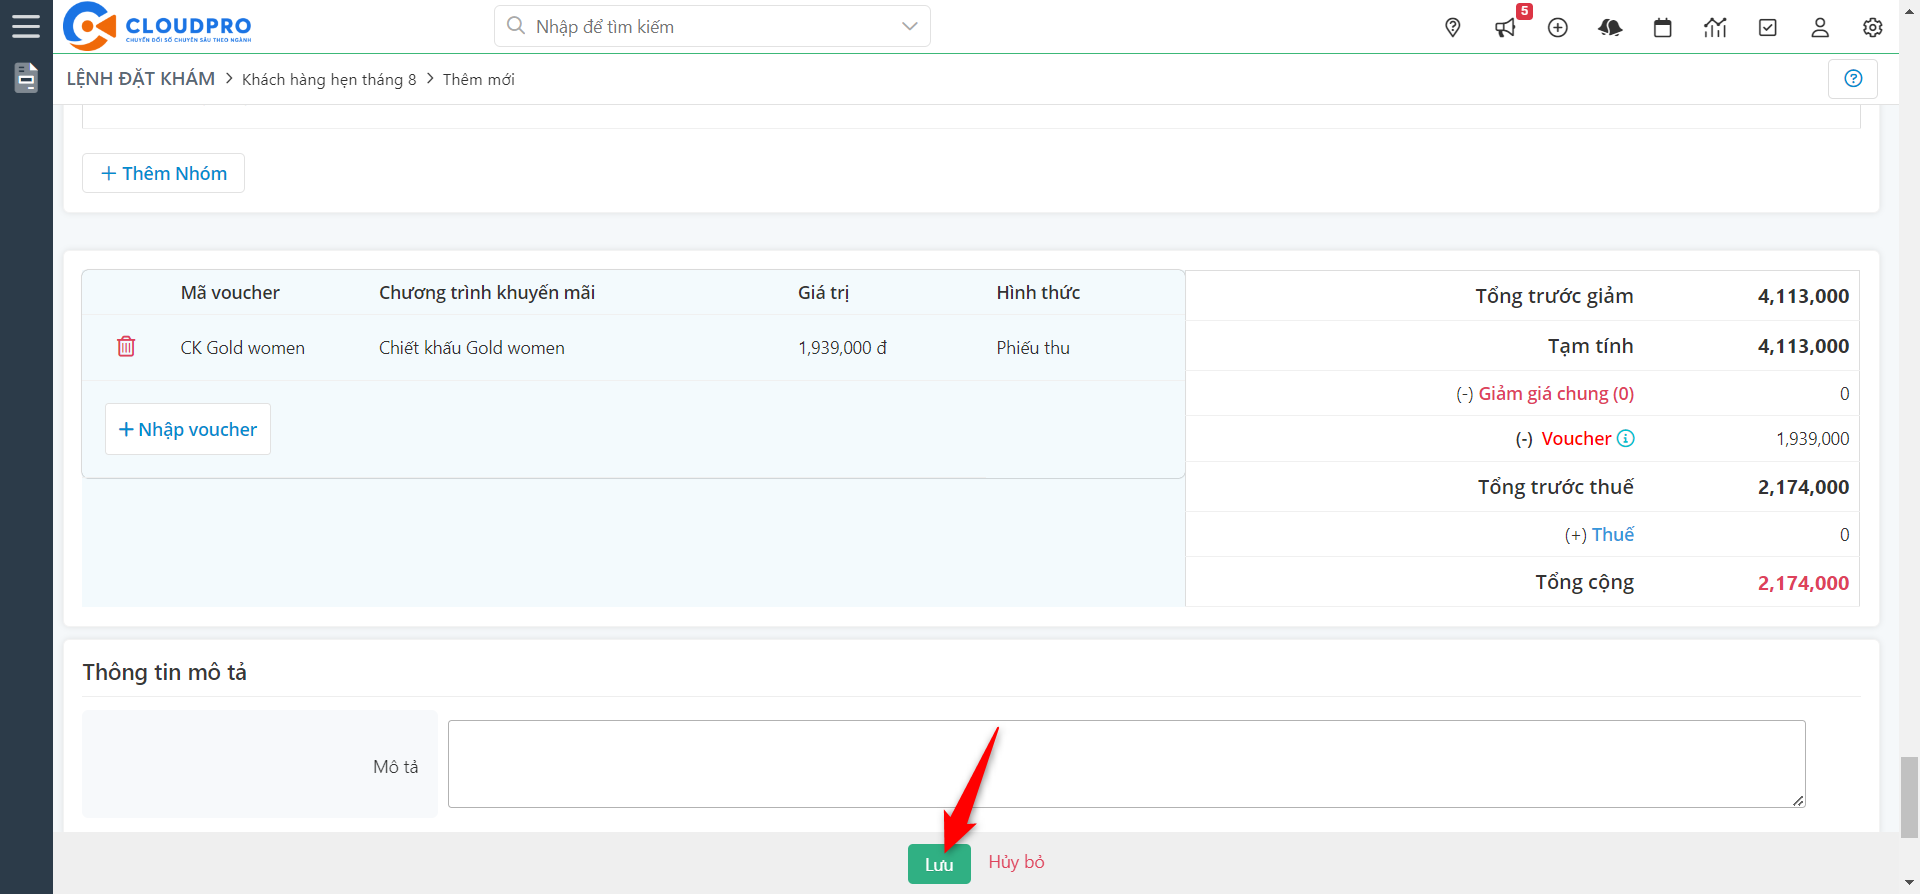Click the 'Mô tả' field label
1920x894 pixels.
[396, 766]
